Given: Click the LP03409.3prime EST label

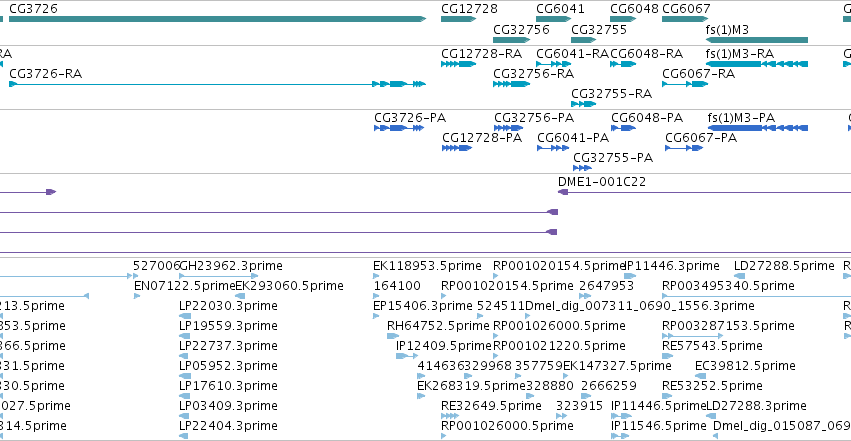Looking at the screenshot, I should tap(228, 406).
